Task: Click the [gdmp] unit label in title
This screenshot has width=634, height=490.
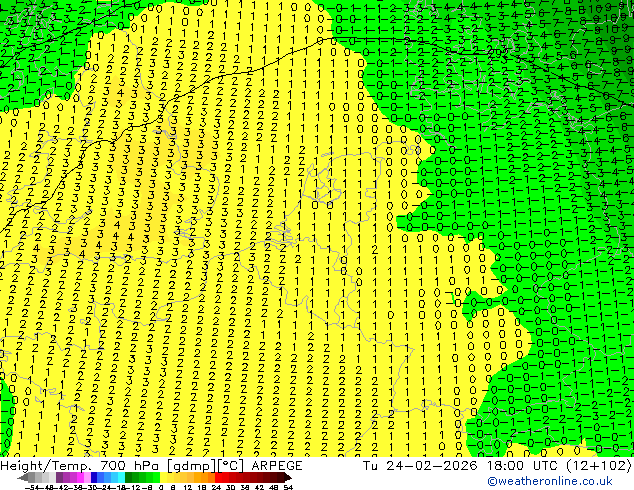Action: point(192,466)
